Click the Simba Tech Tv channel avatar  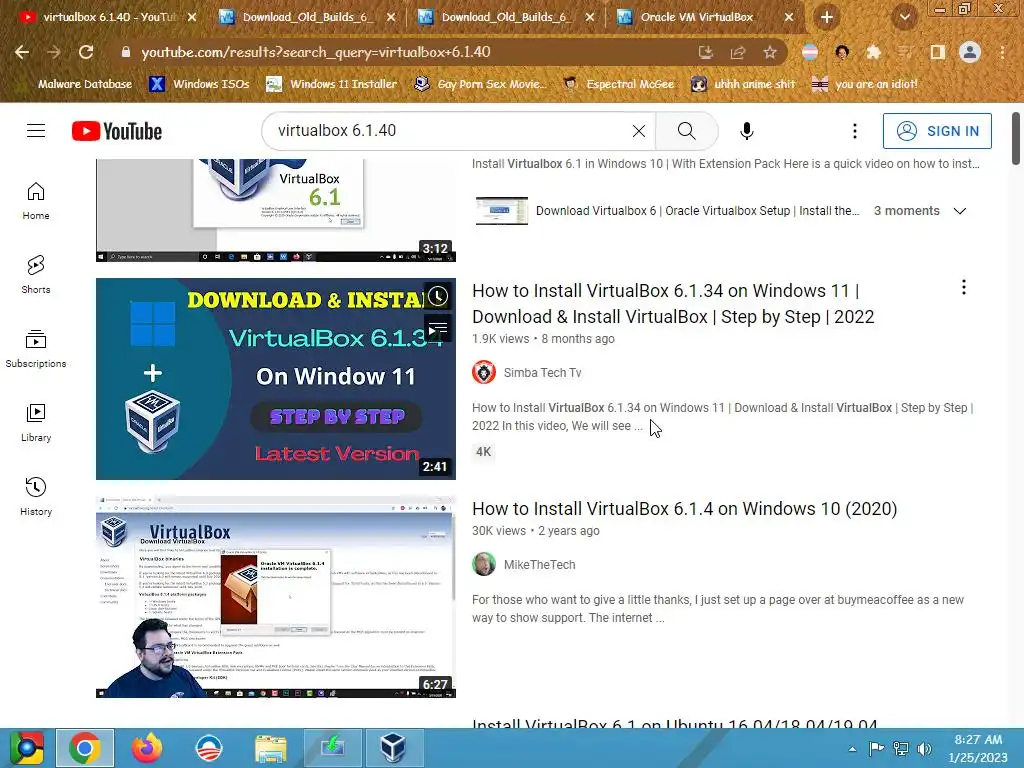coord(484,372)
